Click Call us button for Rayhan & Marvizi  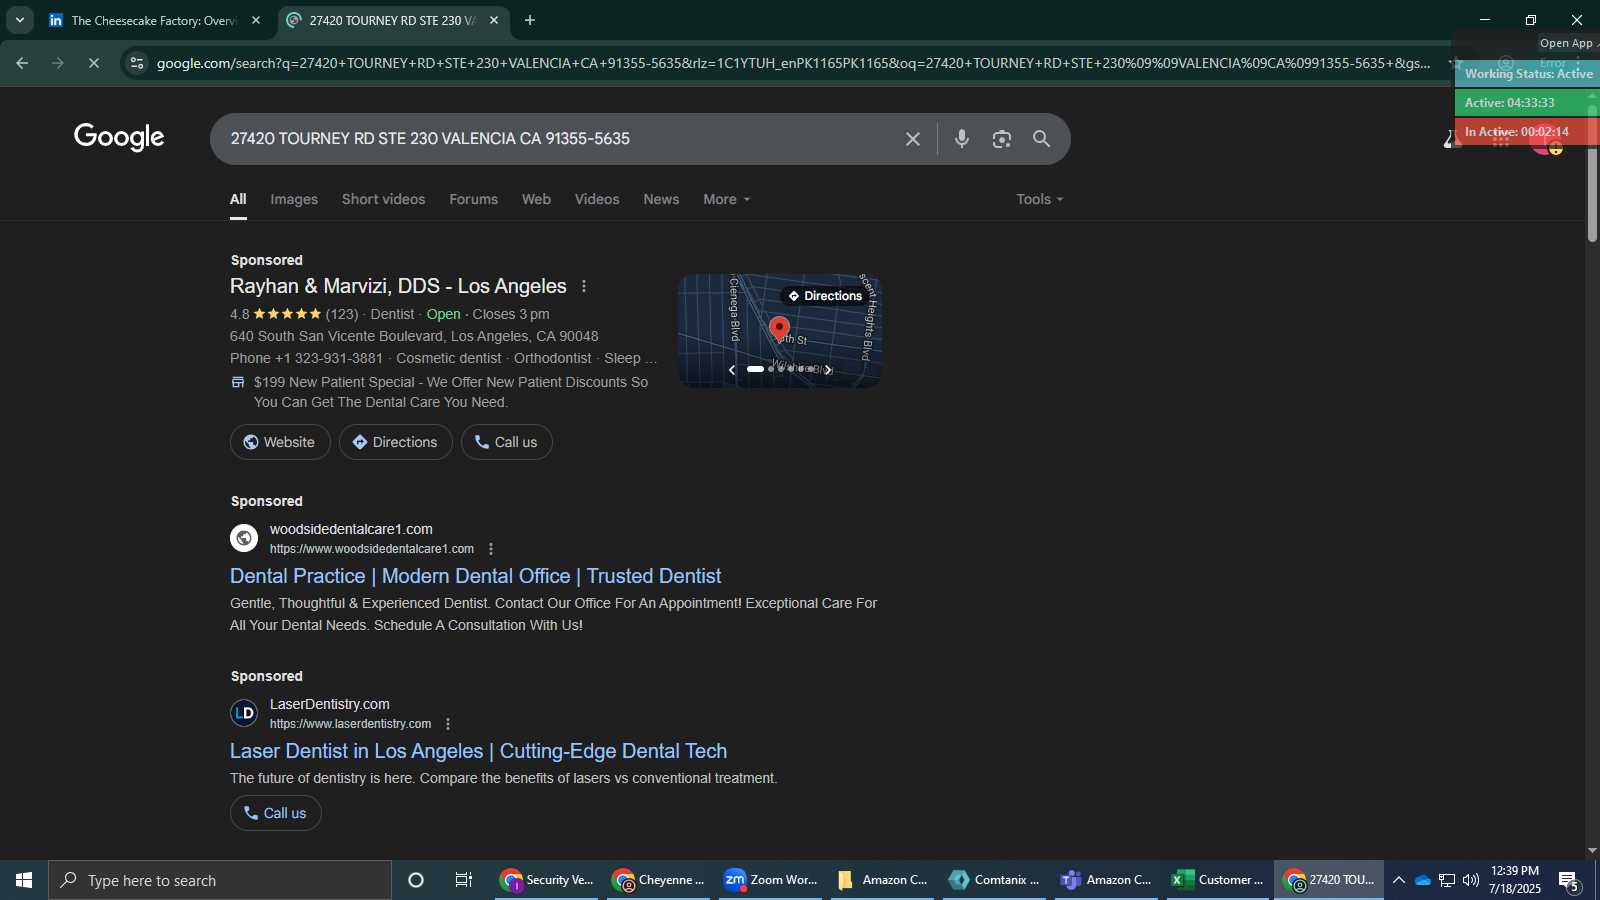pyautogui.click(x=507, y=442)
